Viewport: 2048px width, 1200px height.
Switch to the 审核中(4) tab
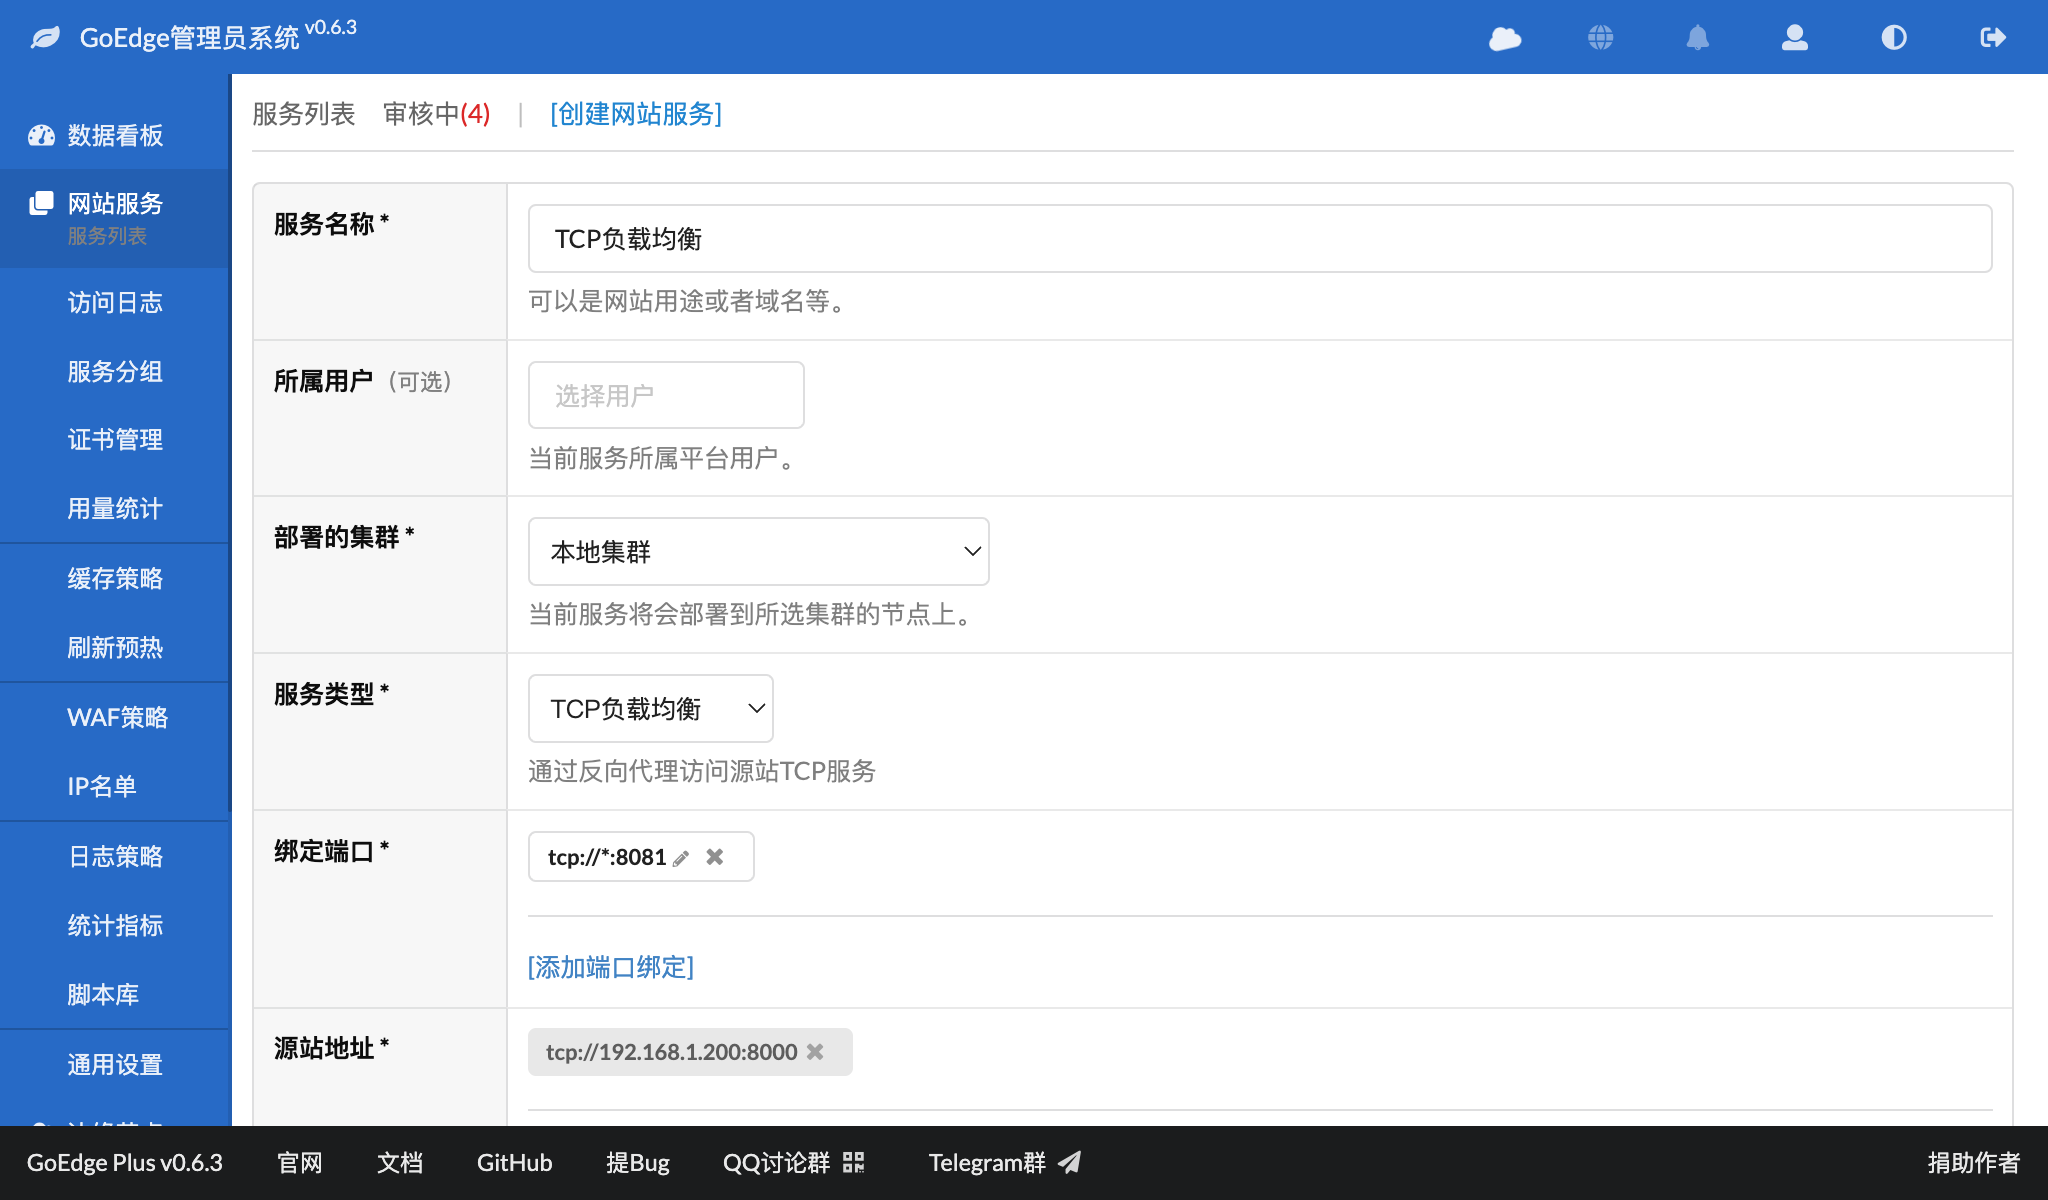(x=437, y=114)
